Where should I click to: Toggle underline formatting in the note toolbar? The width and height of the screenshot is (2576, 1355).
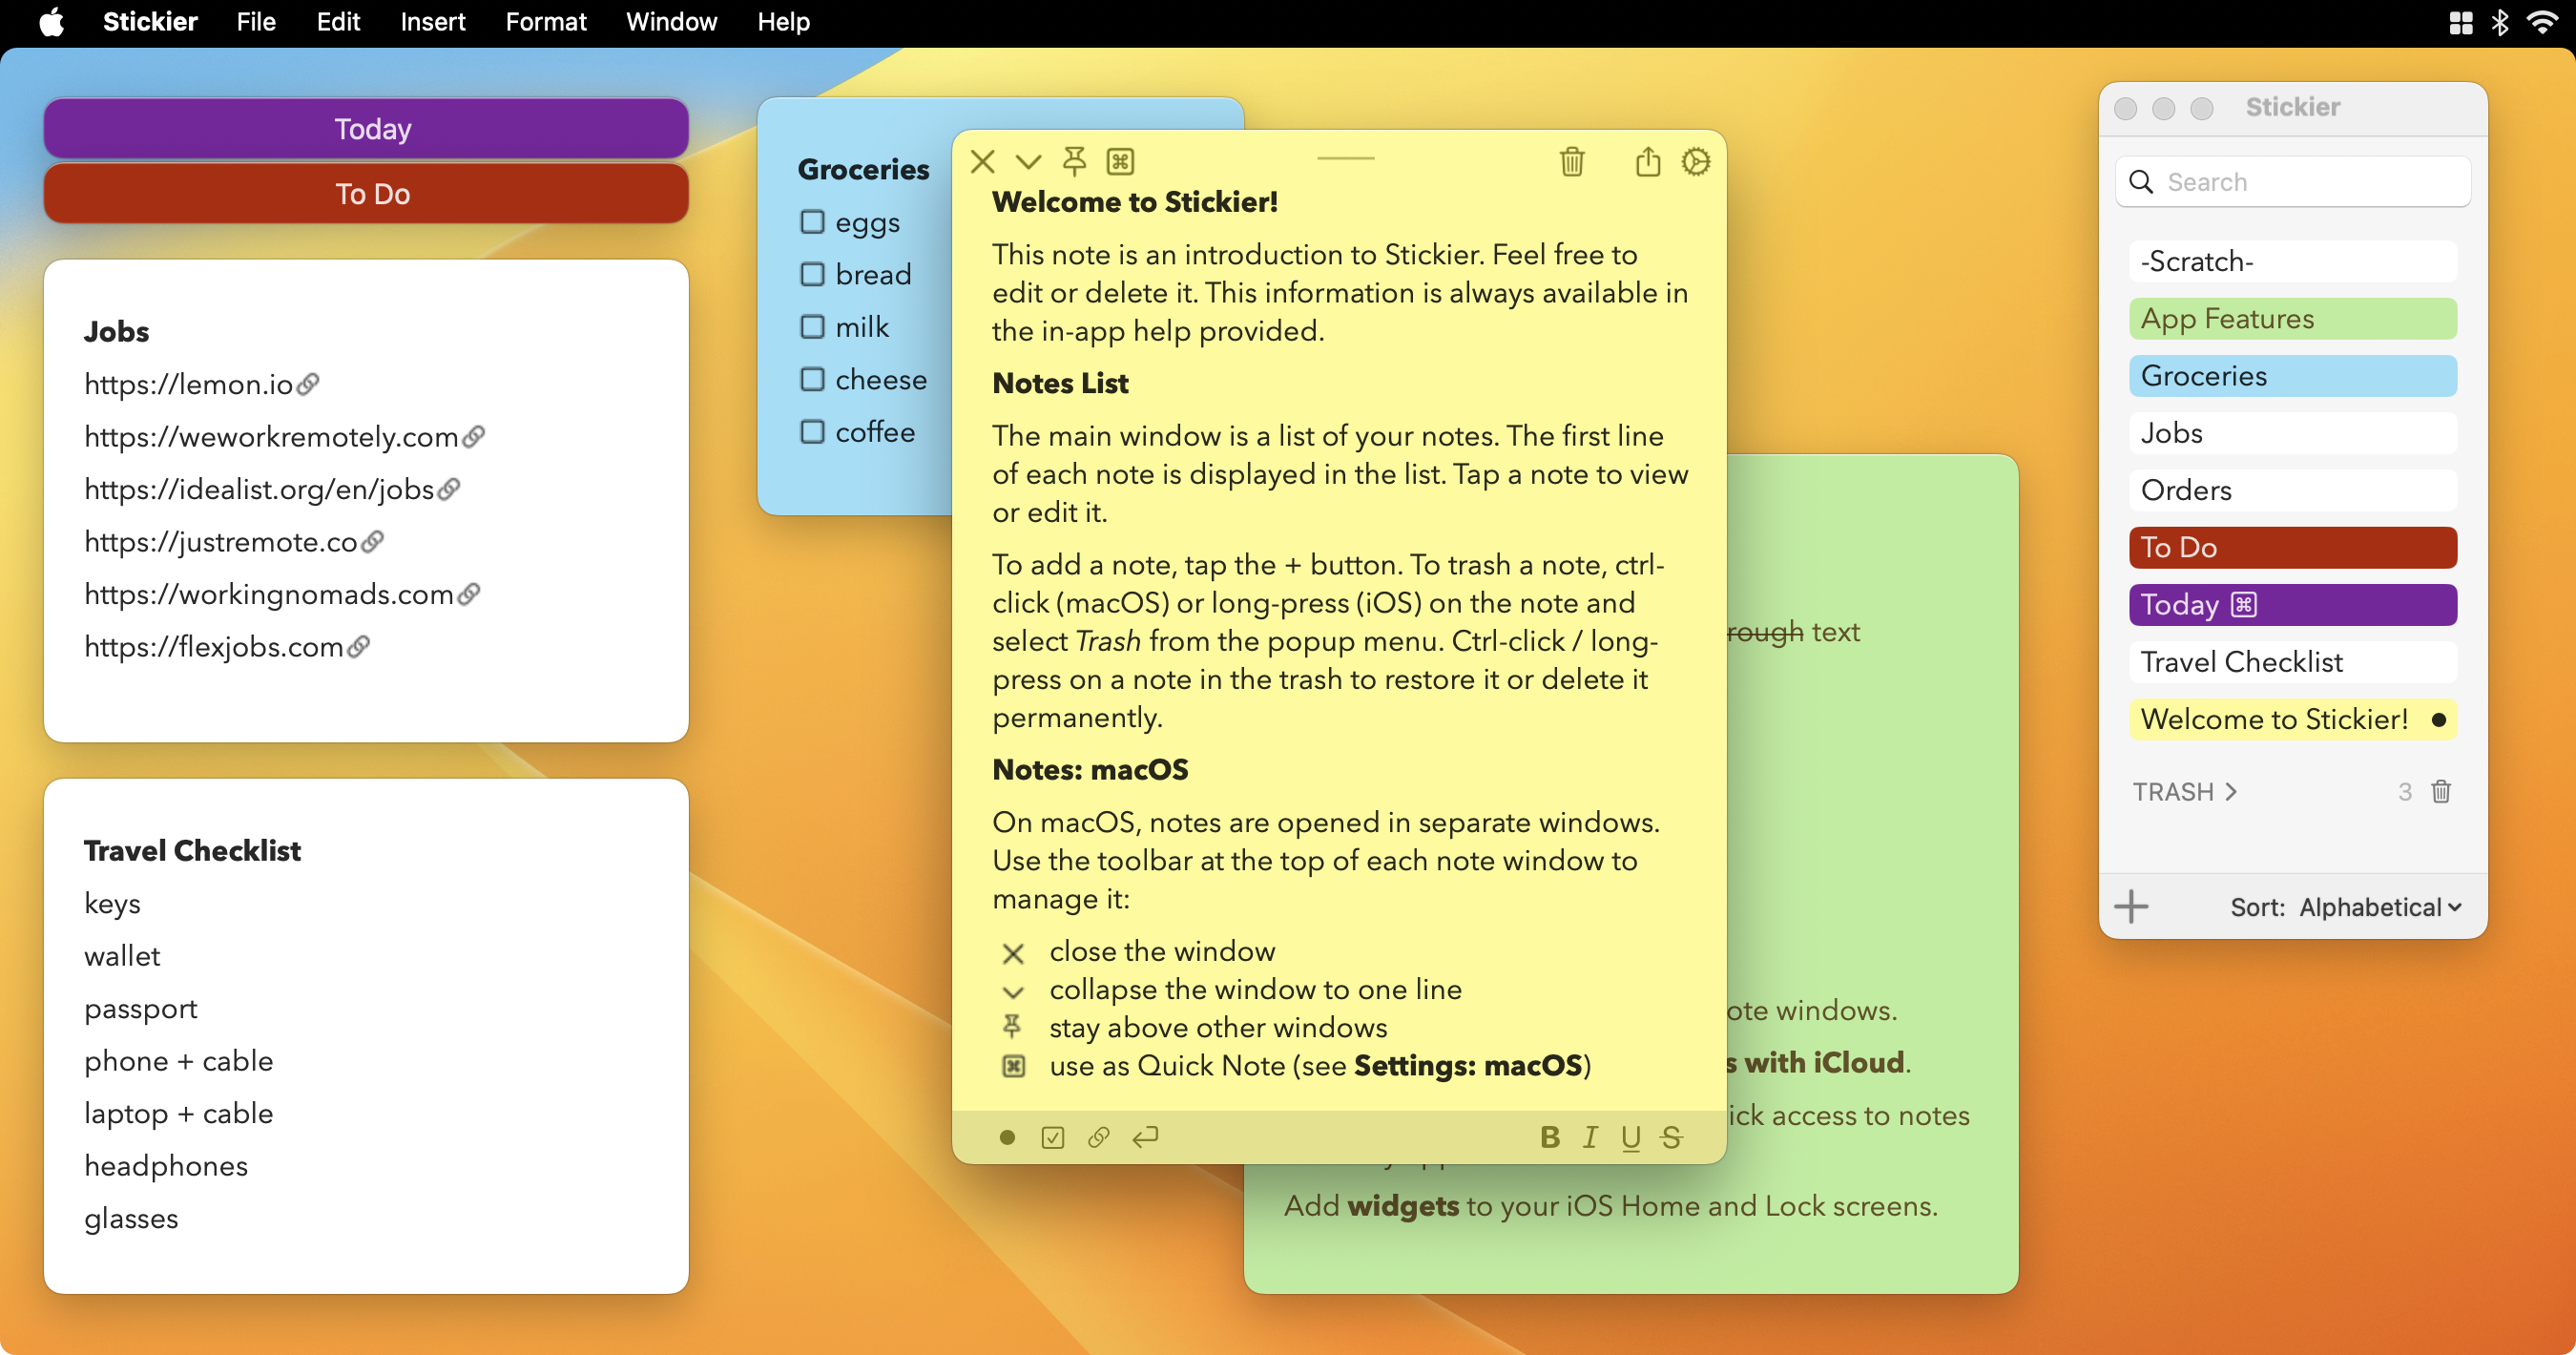1631,1138
